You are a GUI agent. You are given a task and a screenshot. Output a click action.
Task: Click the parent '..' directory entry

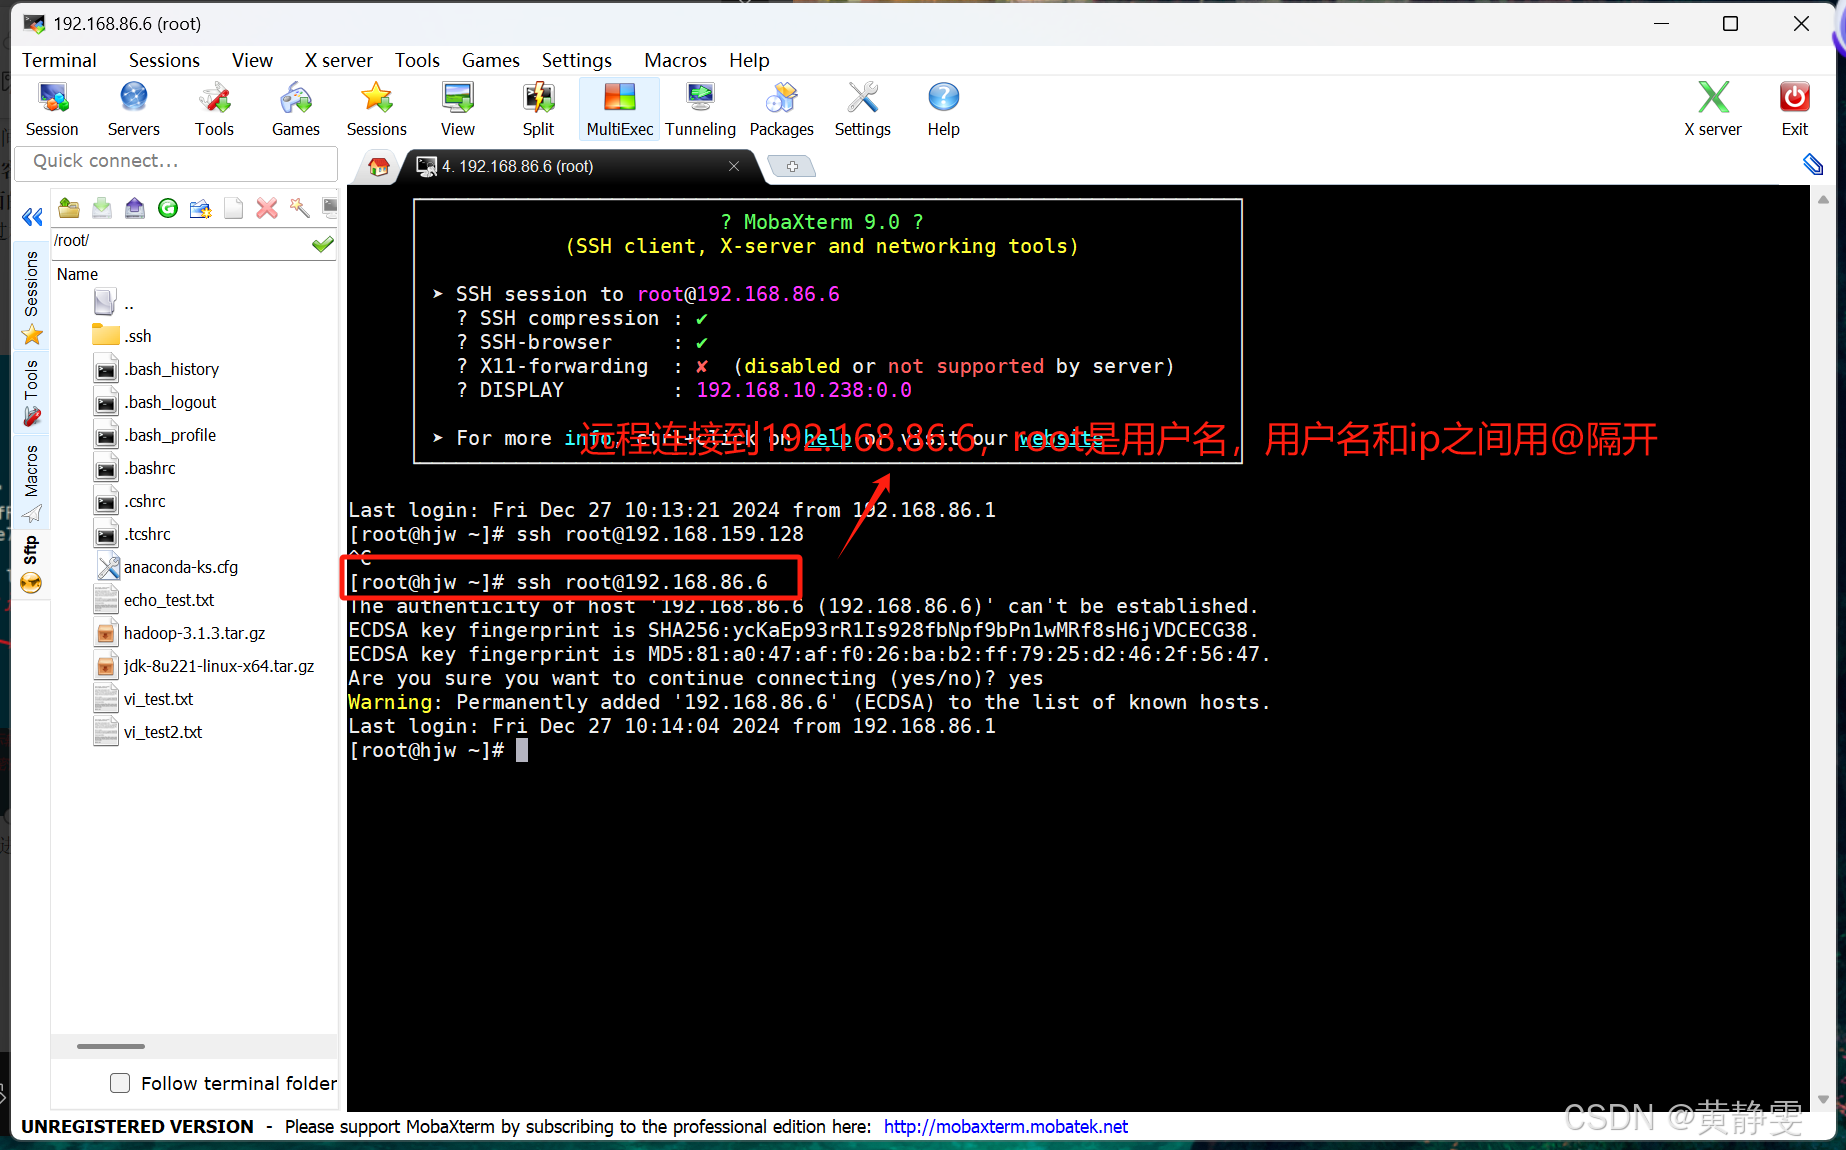click(x=114, y=303)
